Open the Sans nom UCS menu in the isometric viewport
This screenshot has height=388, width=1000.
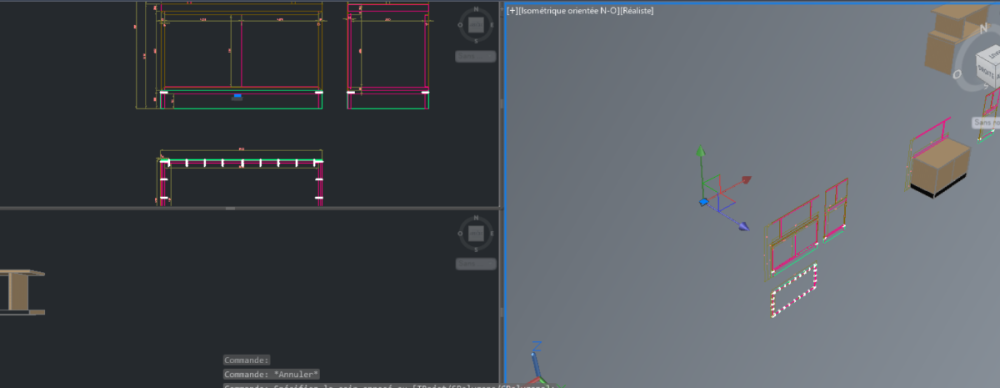click(986, 122)
